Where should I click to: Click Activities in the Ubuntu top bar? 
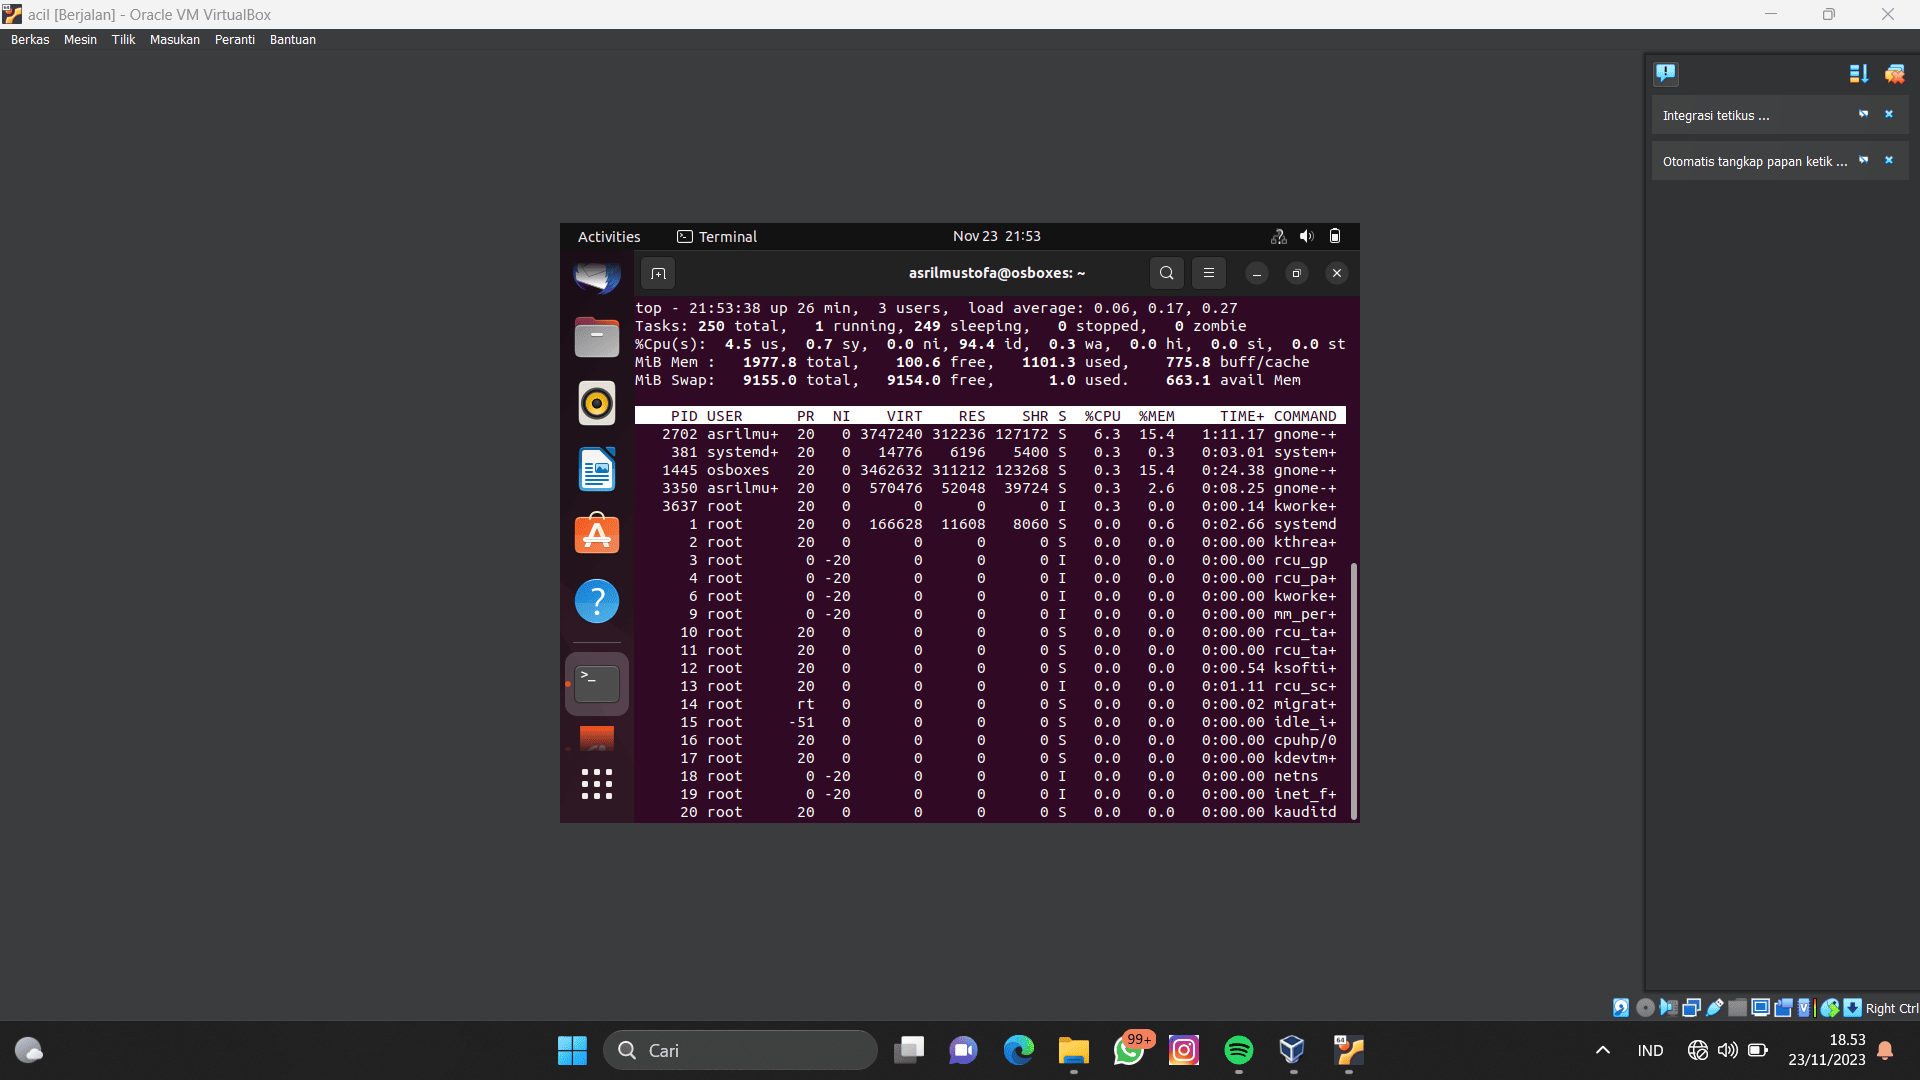click(x=609, y=237)
